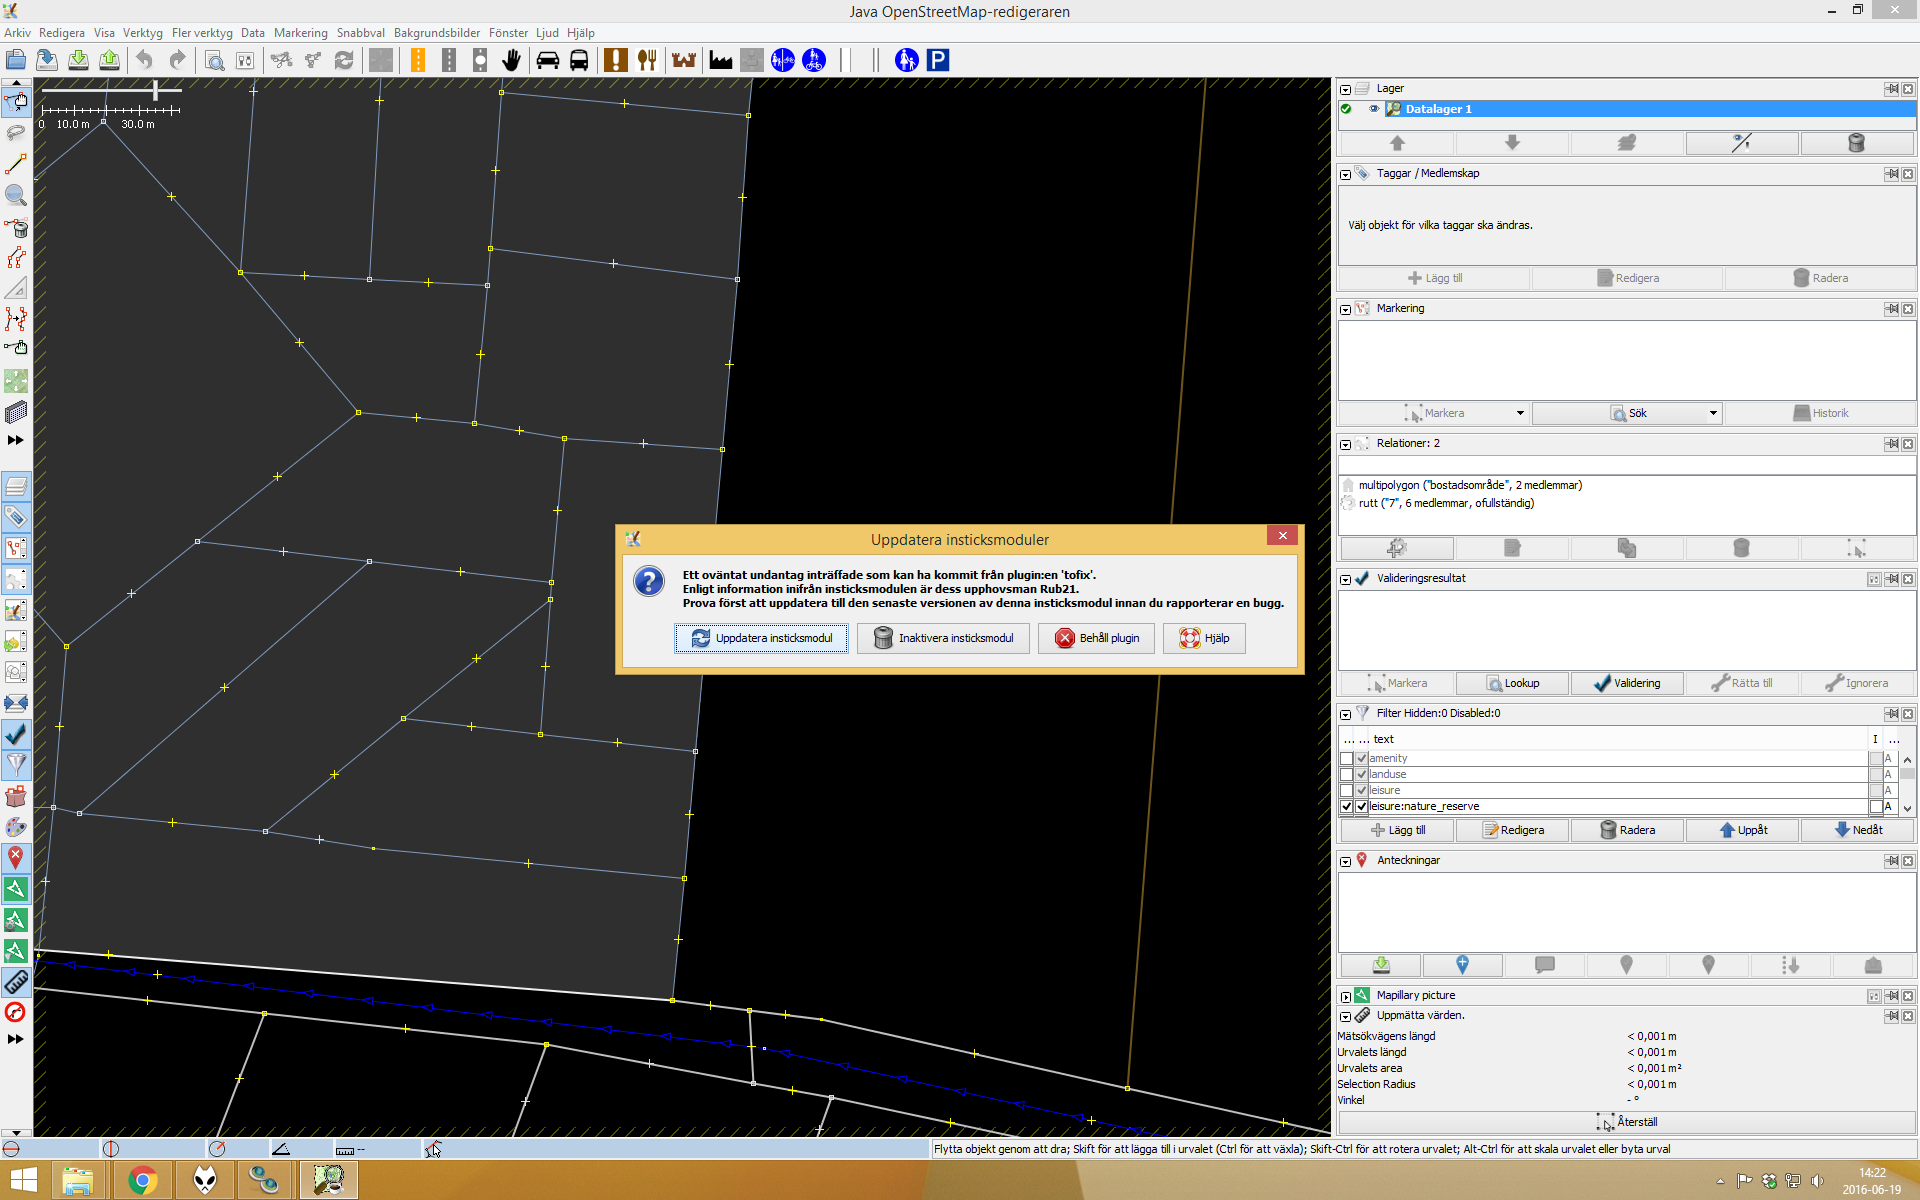Click the castle preset icon

coord(684,60)
